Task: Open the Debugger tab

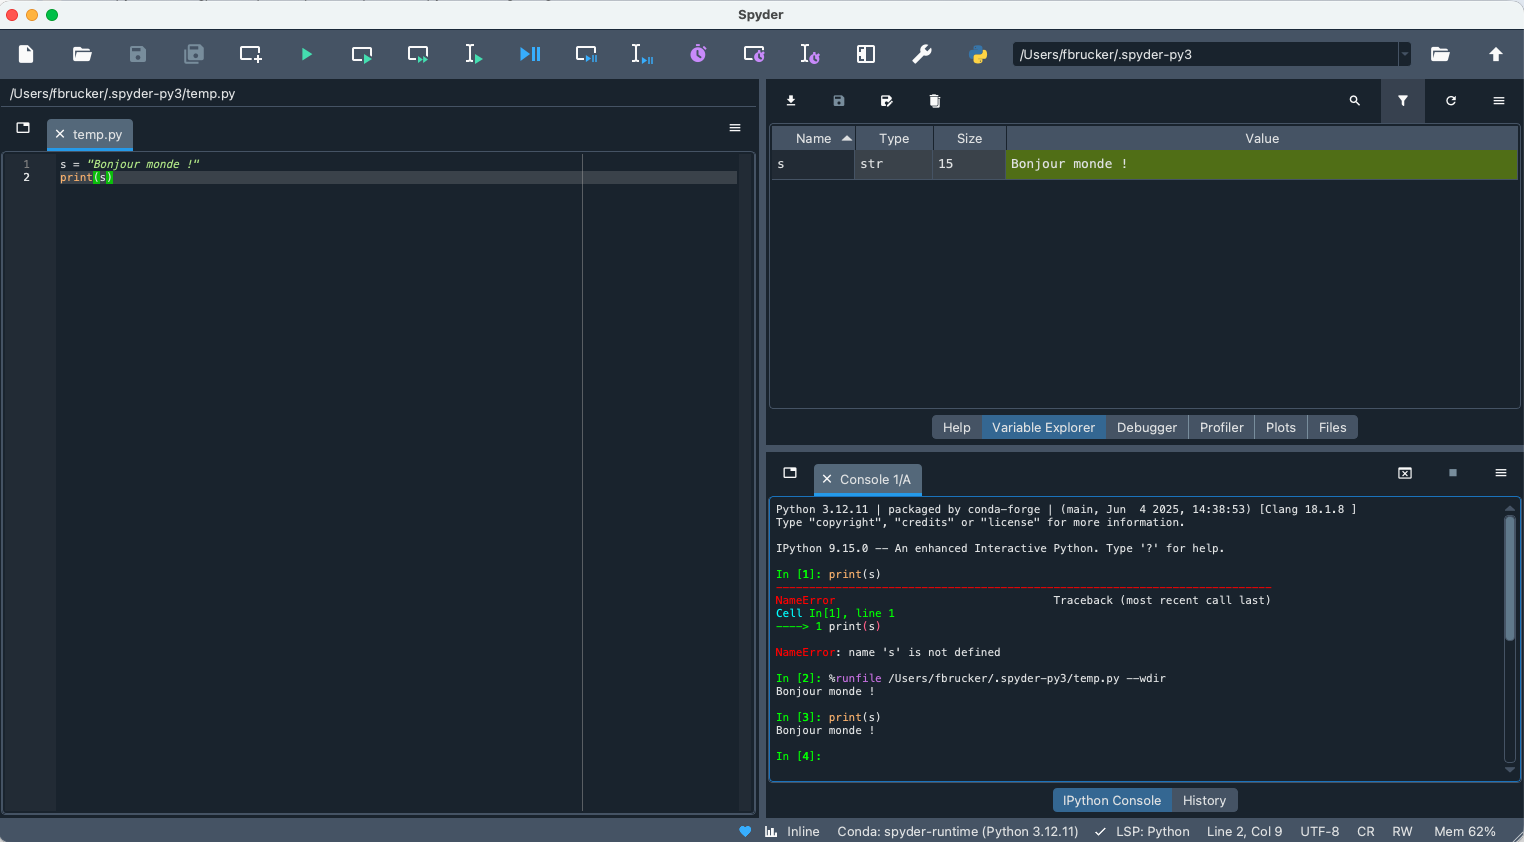Action: [x=1147, y=427]
